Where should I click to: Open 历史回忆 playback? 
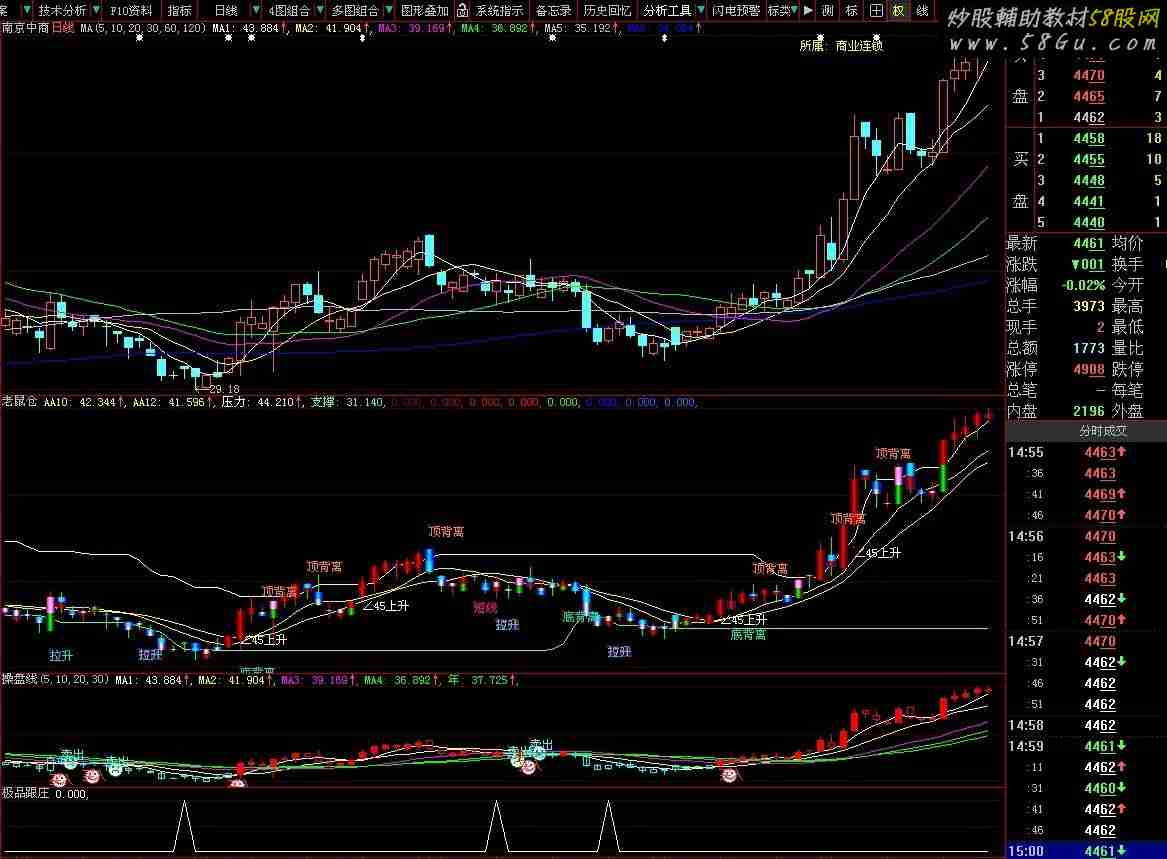coord(607,10)
